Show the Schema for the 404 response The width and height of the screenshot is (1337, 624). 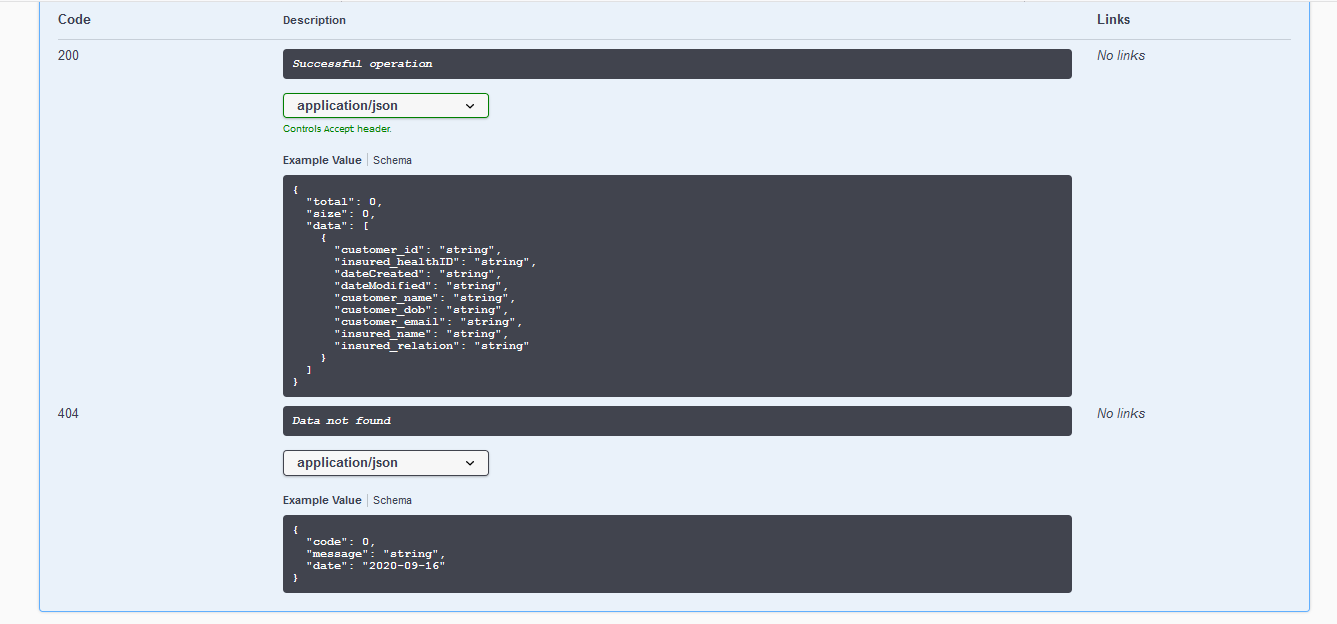pyautogui.click(x=392, y=500)
